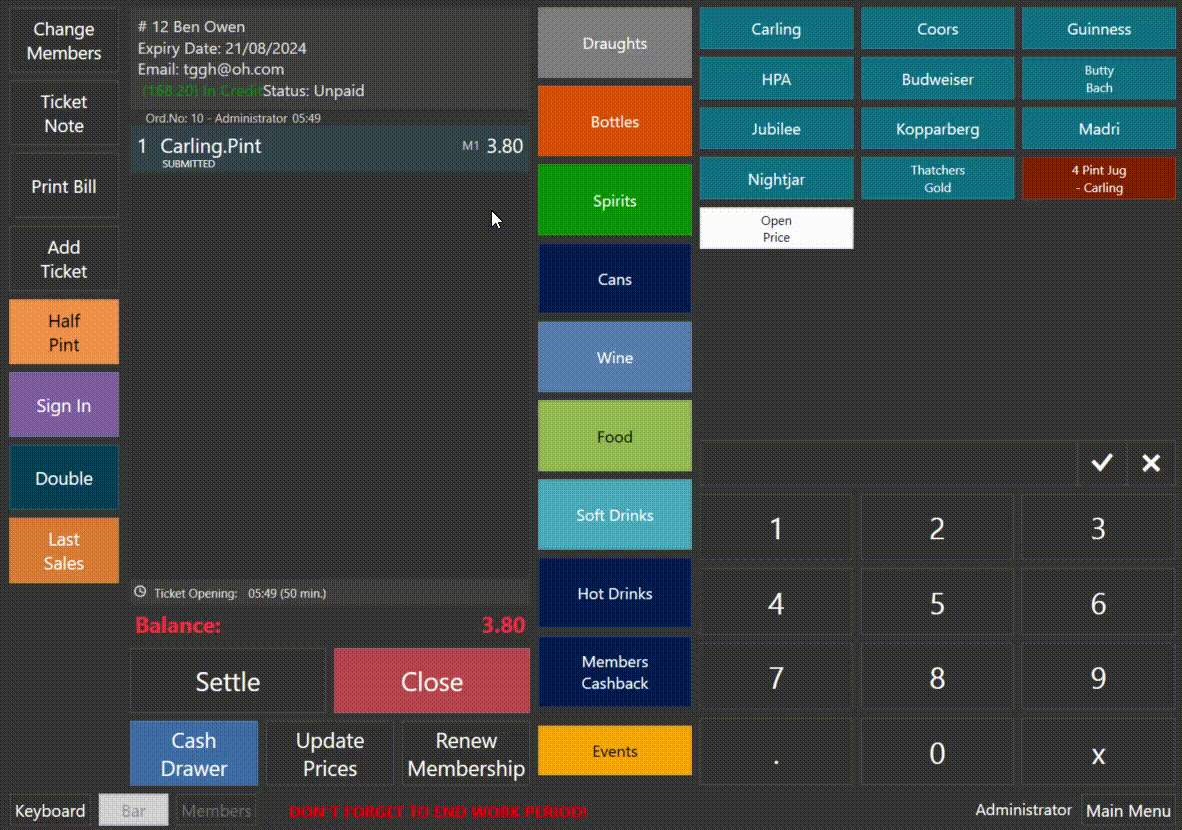Clear numpad entry with the X icon
The height and width of the screenshot is (830, 1182).
pos(1151,463)
